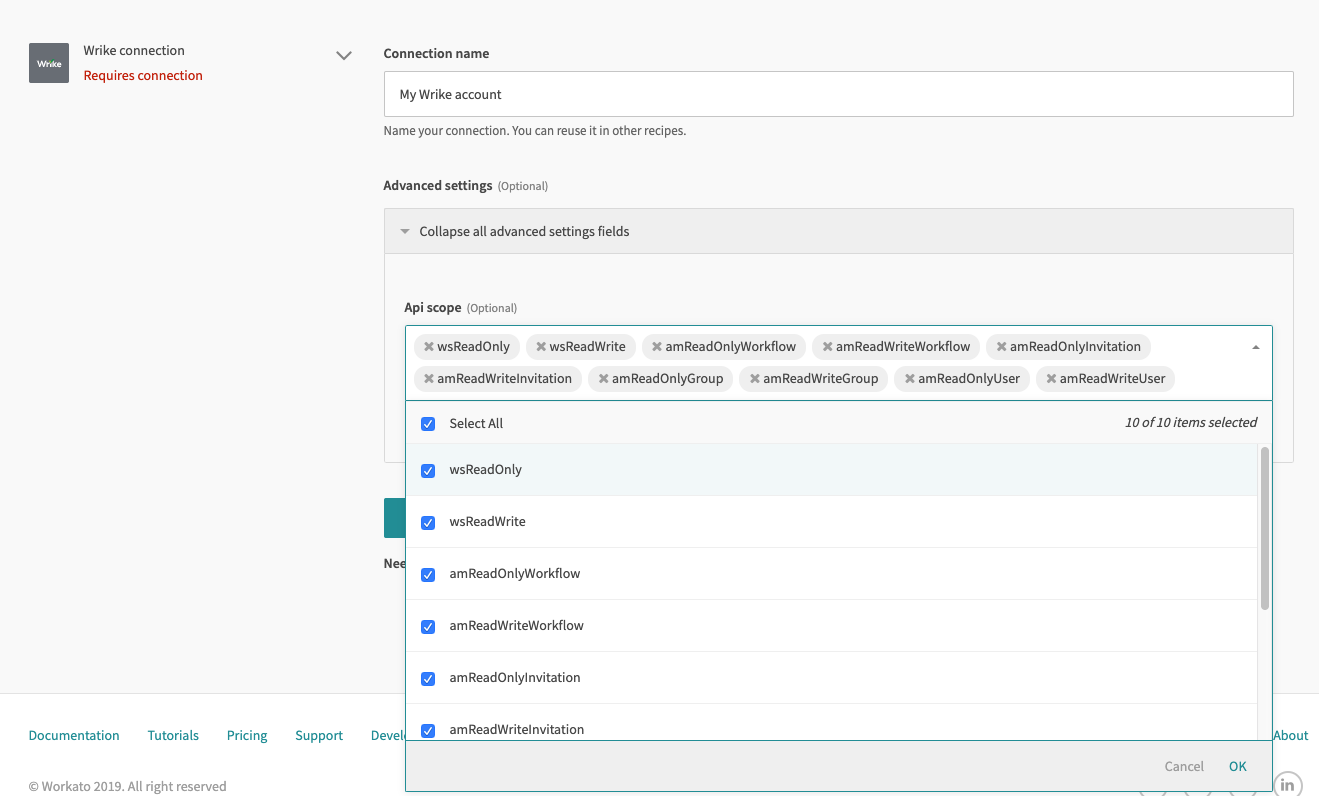Remove the amReadOnlyInvitation scope tag

(1001, 346)
